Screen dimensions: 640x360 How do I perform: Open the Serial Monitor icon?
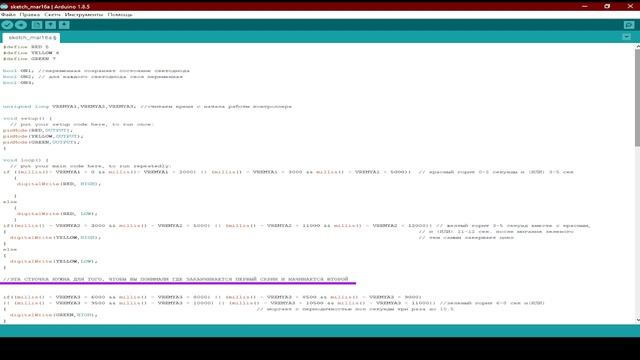629,25
